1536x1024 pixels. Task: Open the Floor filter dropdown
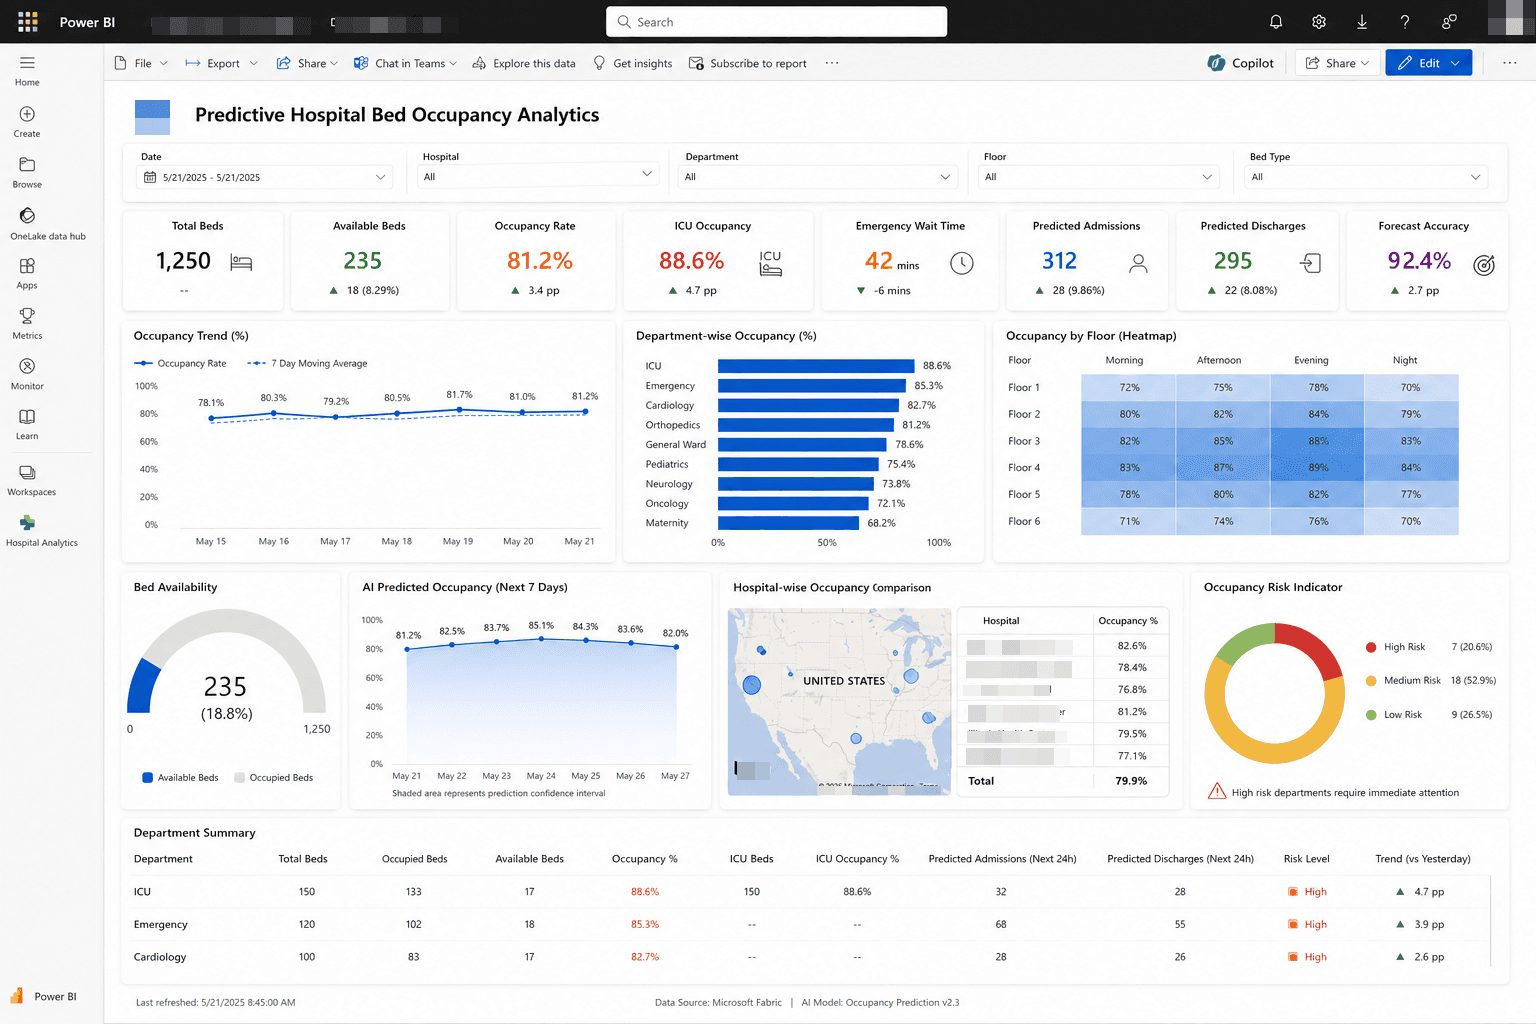tap(1099, 177)
